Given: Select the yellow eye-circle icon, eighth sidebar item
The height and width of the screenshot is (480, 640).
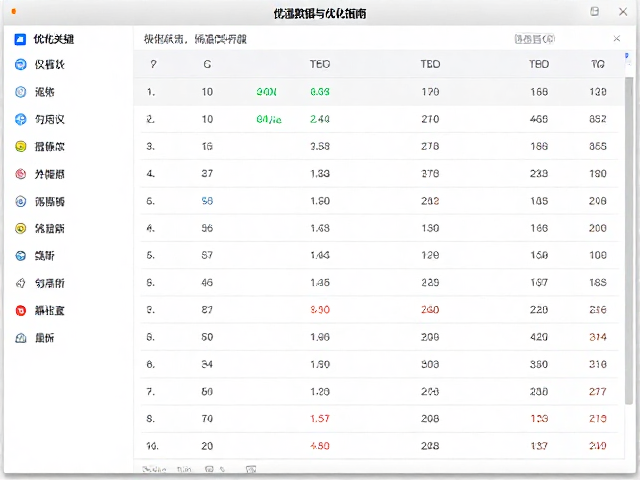Looking at the screenshot, I should [x=20, y=229].
